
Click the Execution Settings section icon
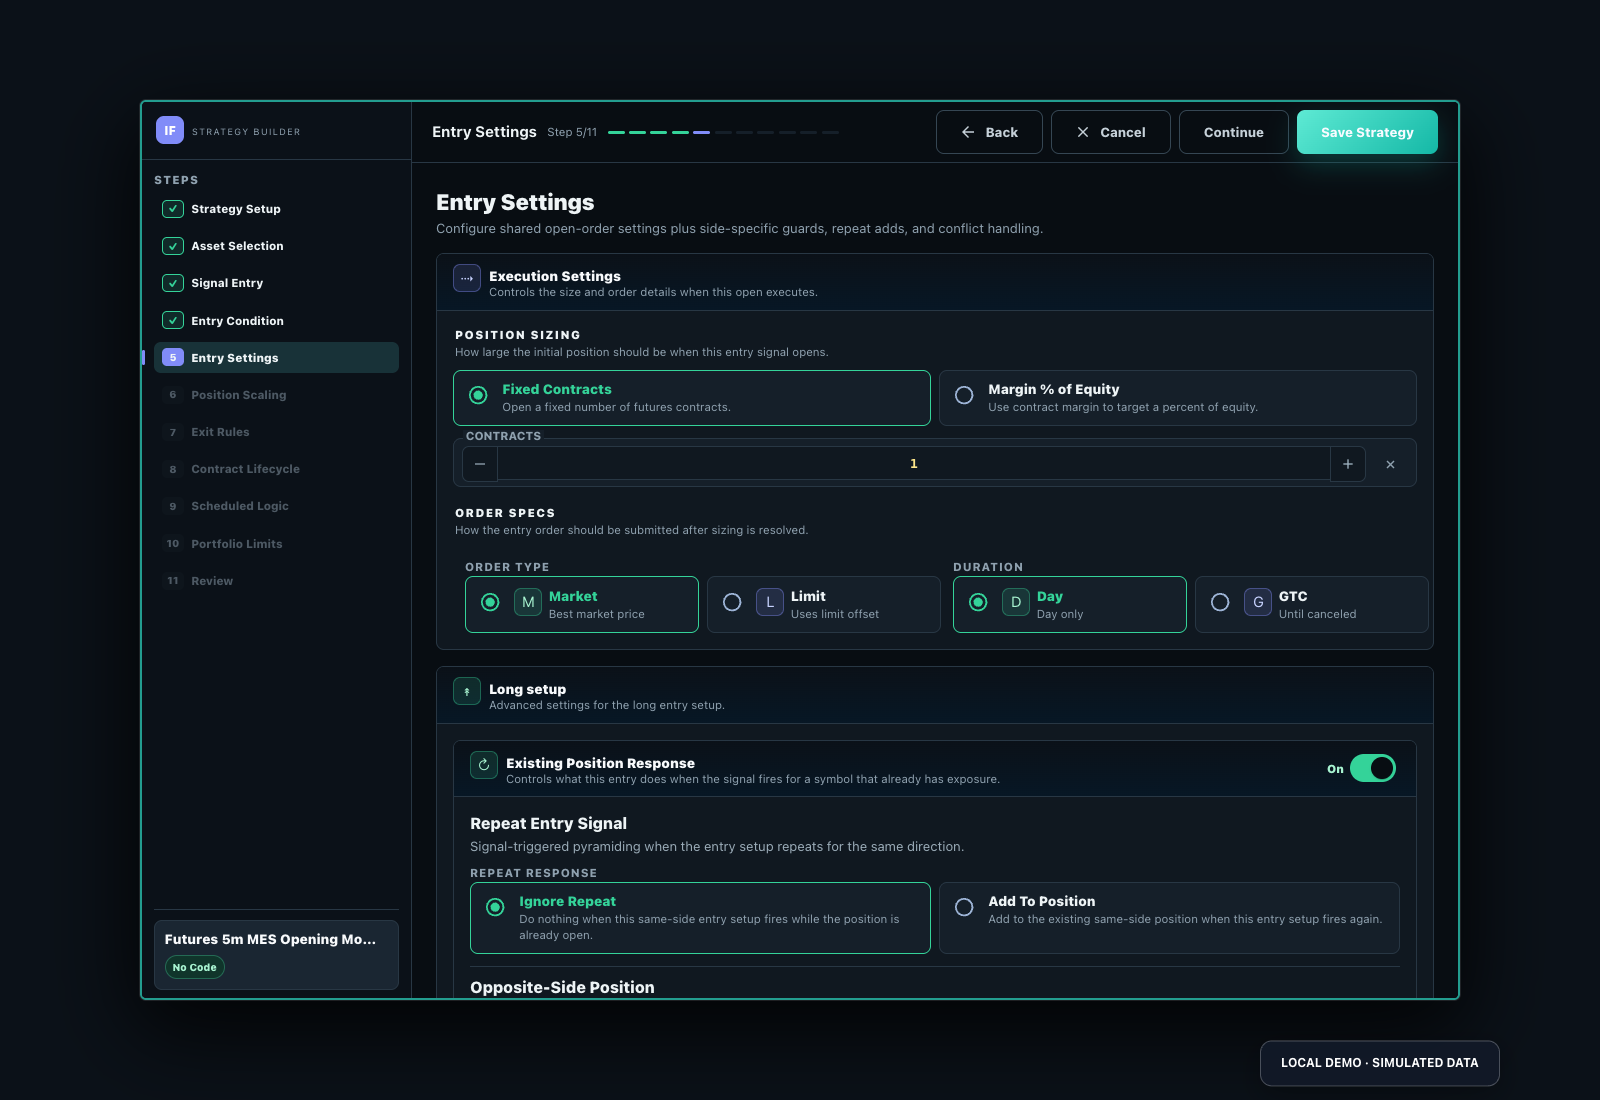(467, 278)
